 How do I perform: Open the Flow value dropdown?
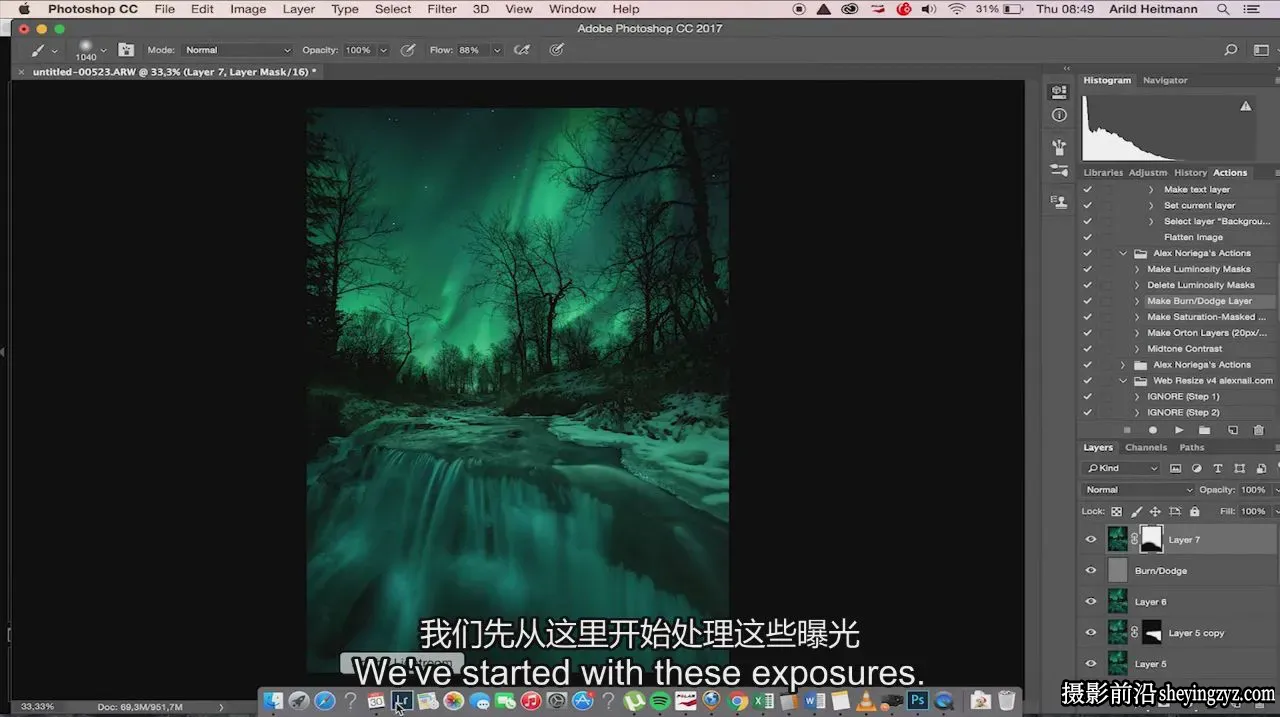(x=497, y=50)
